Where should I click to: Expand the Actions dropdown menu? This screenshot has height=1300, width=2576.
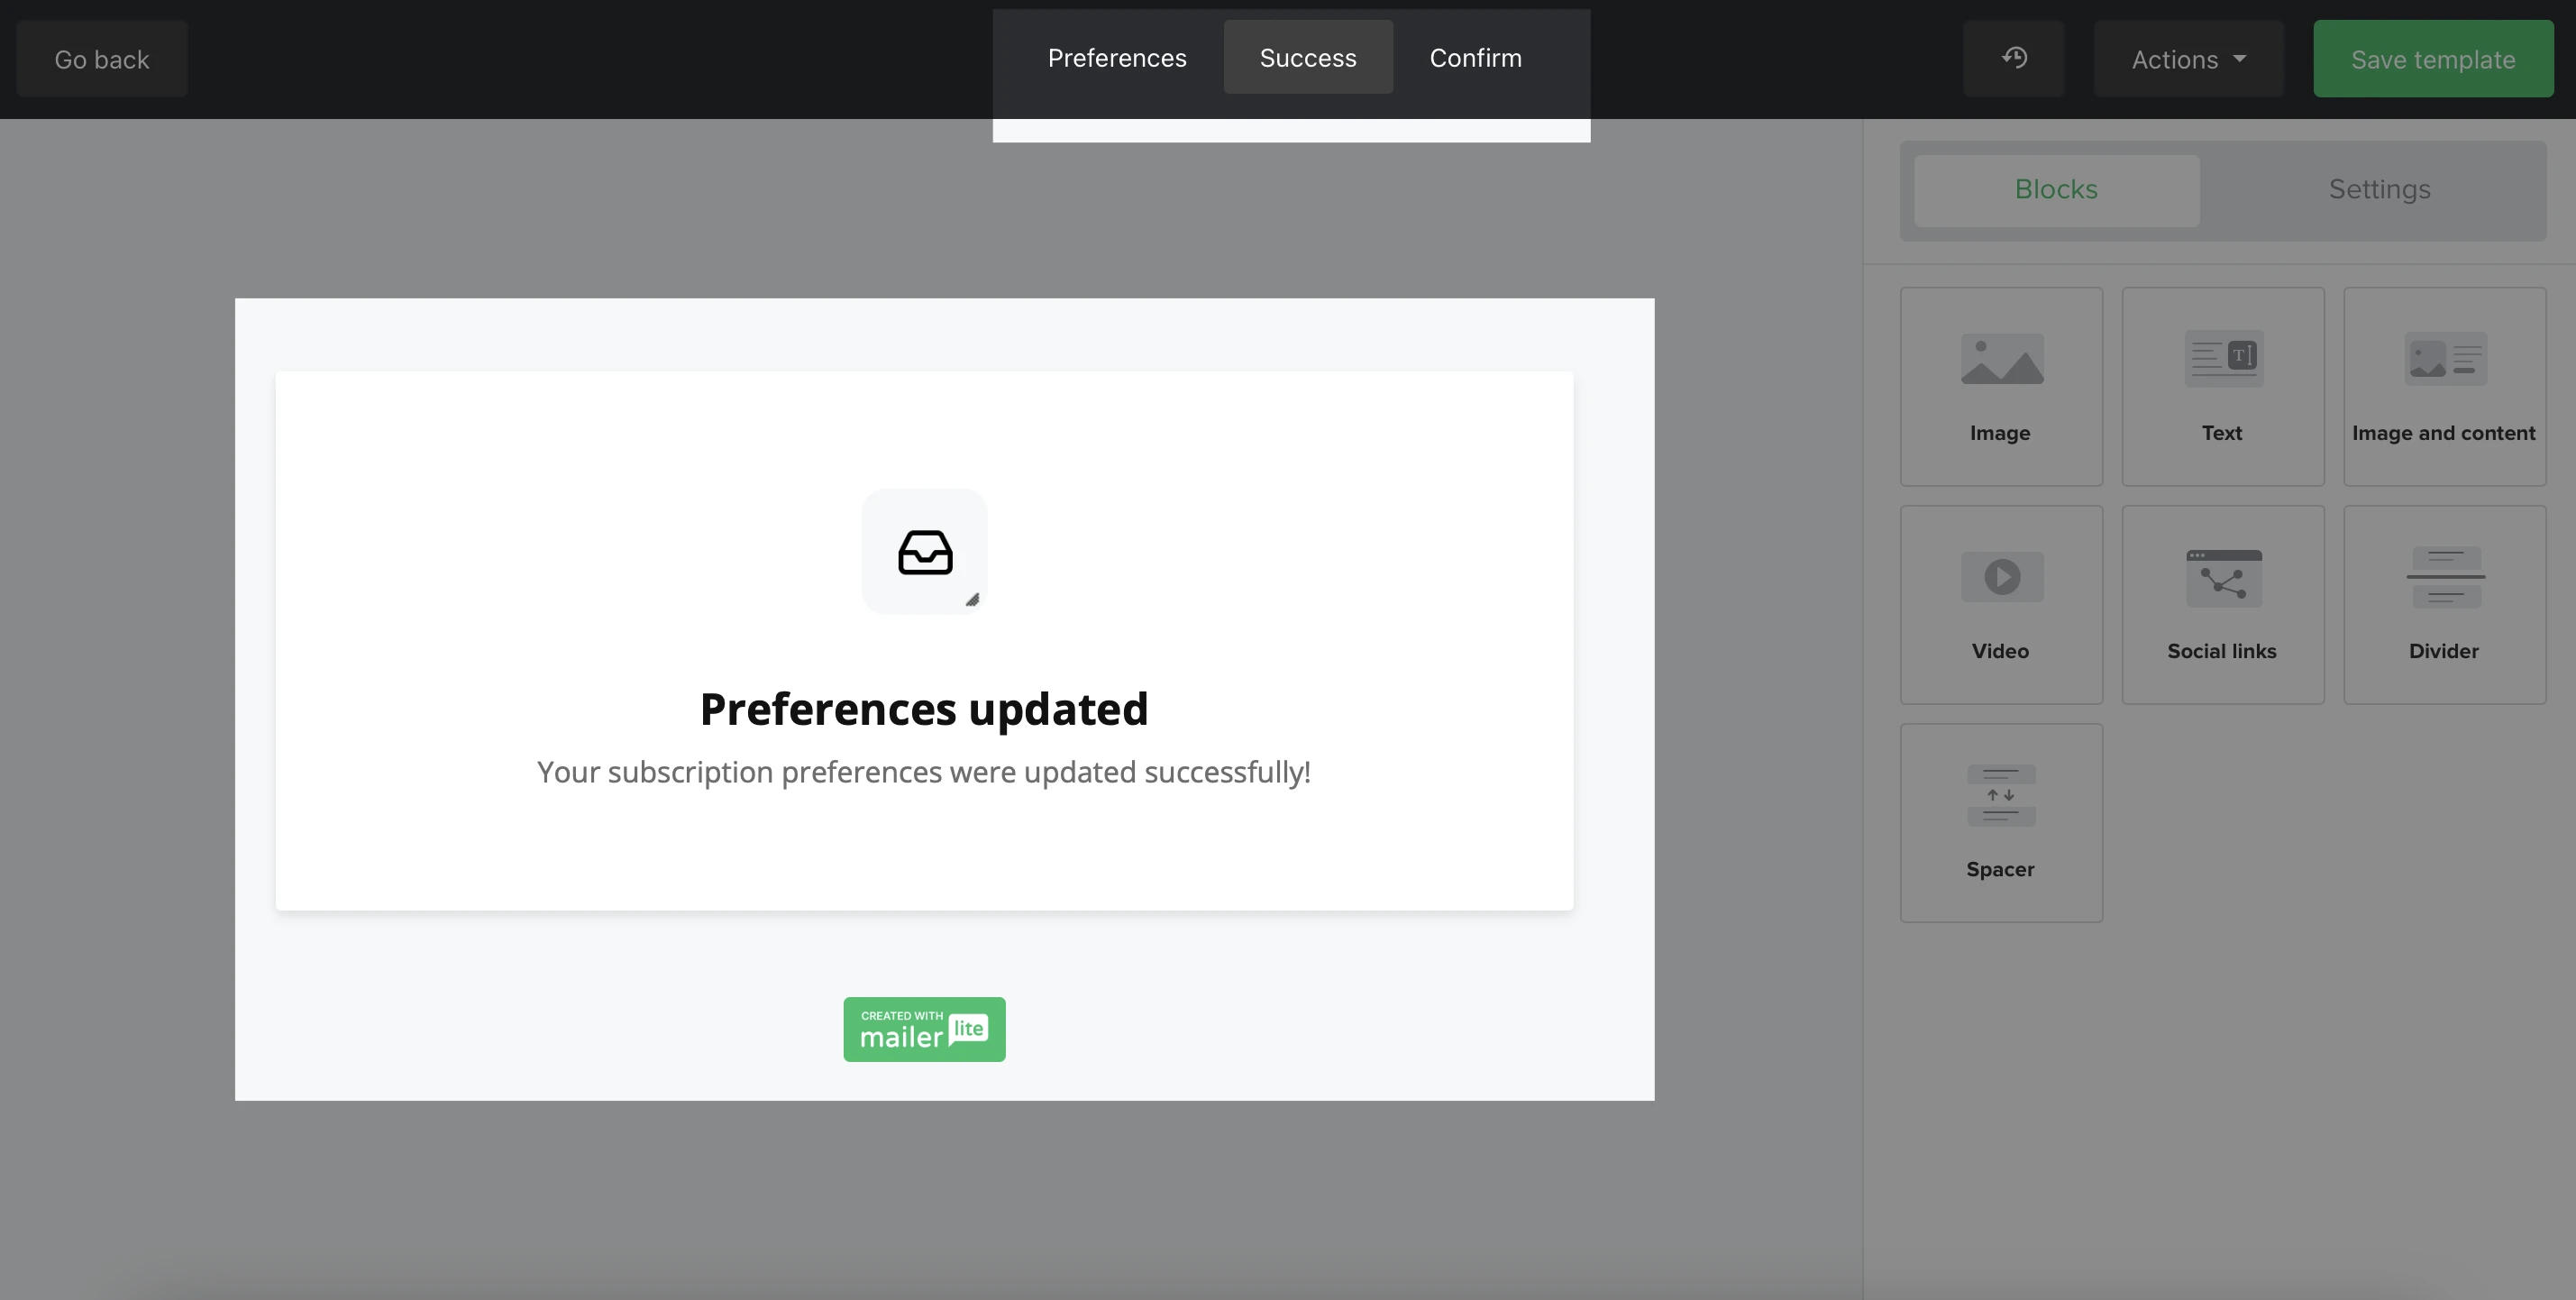coord(2188,59)
